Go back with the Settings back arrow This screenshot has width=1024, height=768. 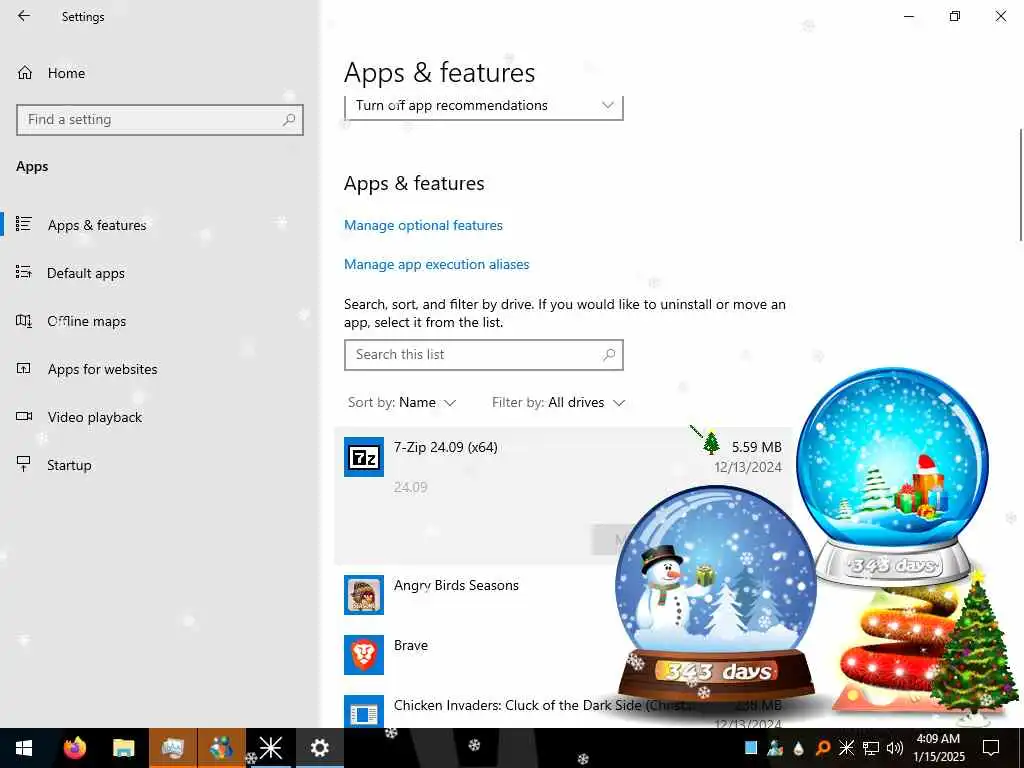coord(24,16)
